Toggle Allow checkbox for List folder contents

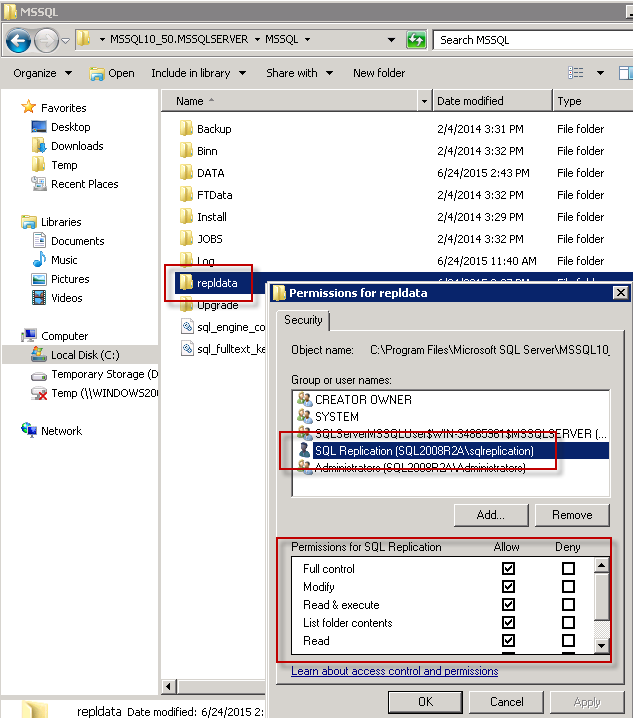point(508,623)
